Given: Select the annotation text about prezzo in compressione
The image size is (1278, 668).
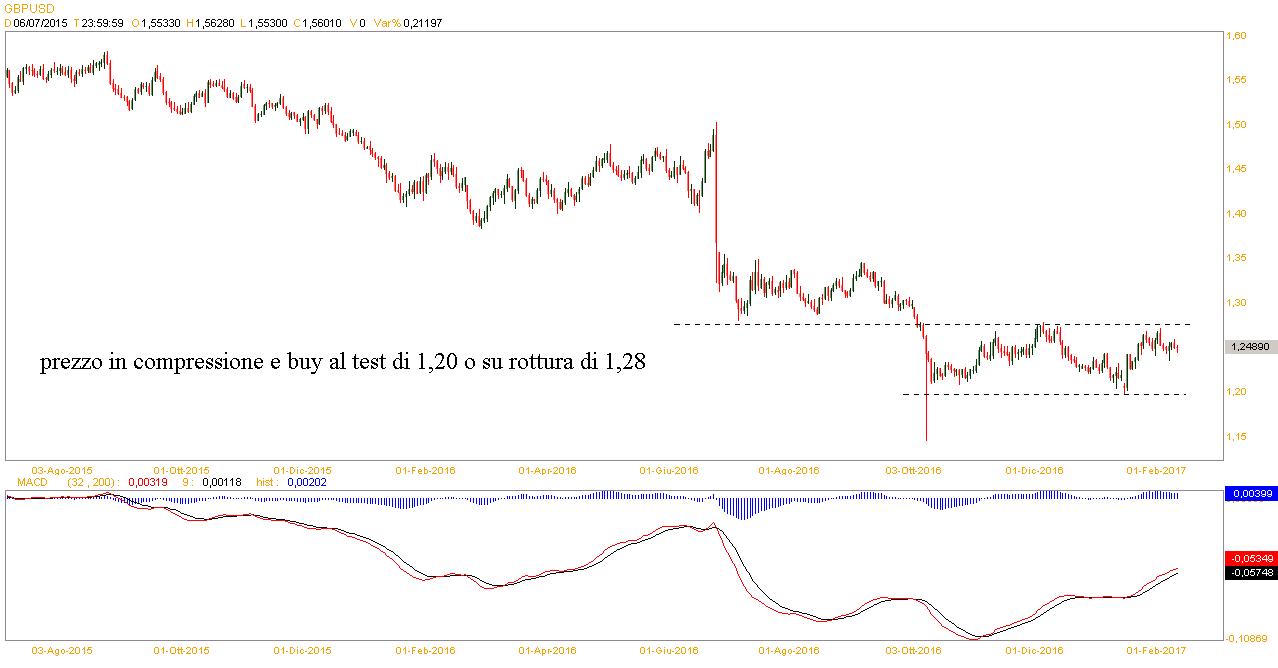Looking at the screenshot, I should coord(342,363).
